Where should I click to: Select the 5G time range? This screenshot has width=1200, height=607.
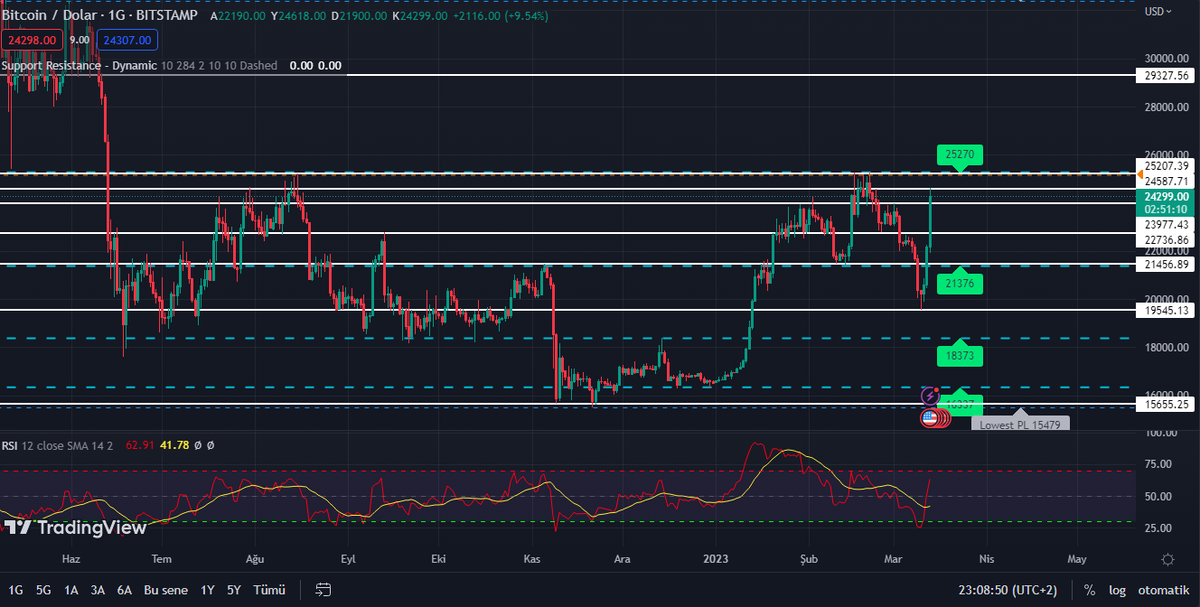click(x=44, y=590)
